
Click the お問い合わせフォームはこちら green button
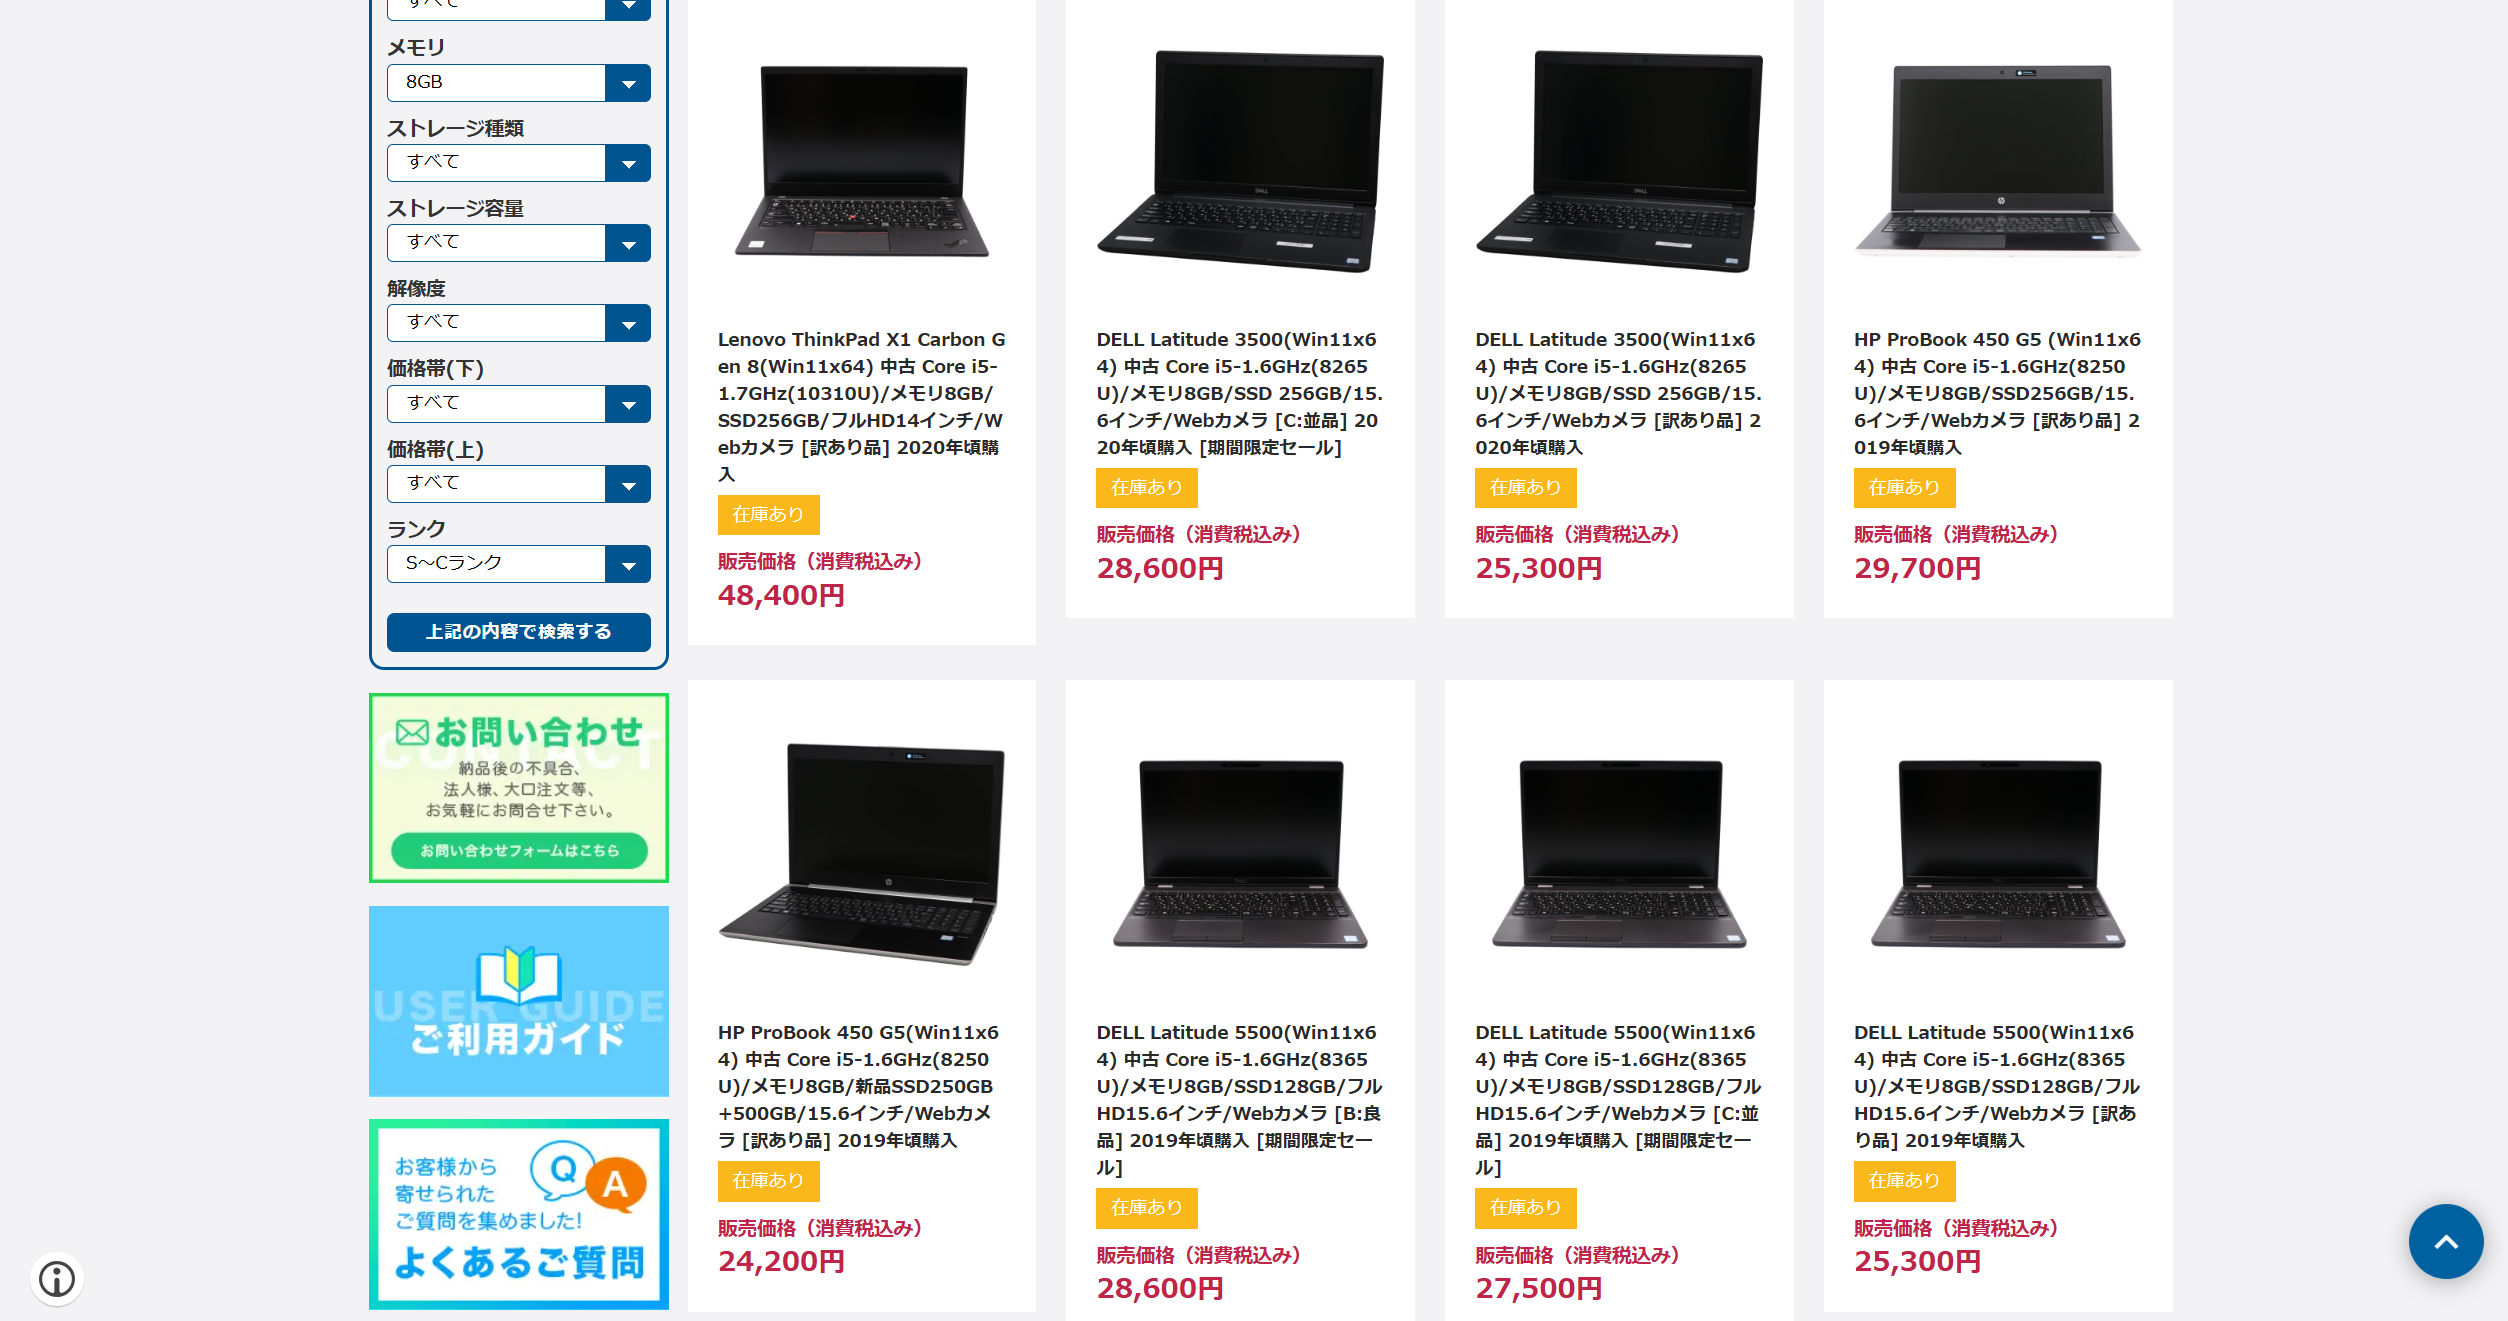click(x=519, y=850)
